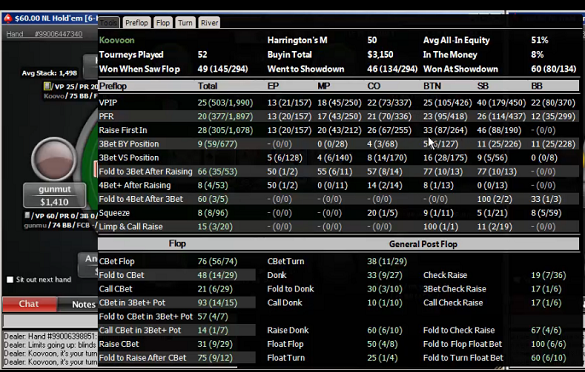
Task: Click gunmut's round avatar image
Action: pyautogui.click(x=54, y=159)
